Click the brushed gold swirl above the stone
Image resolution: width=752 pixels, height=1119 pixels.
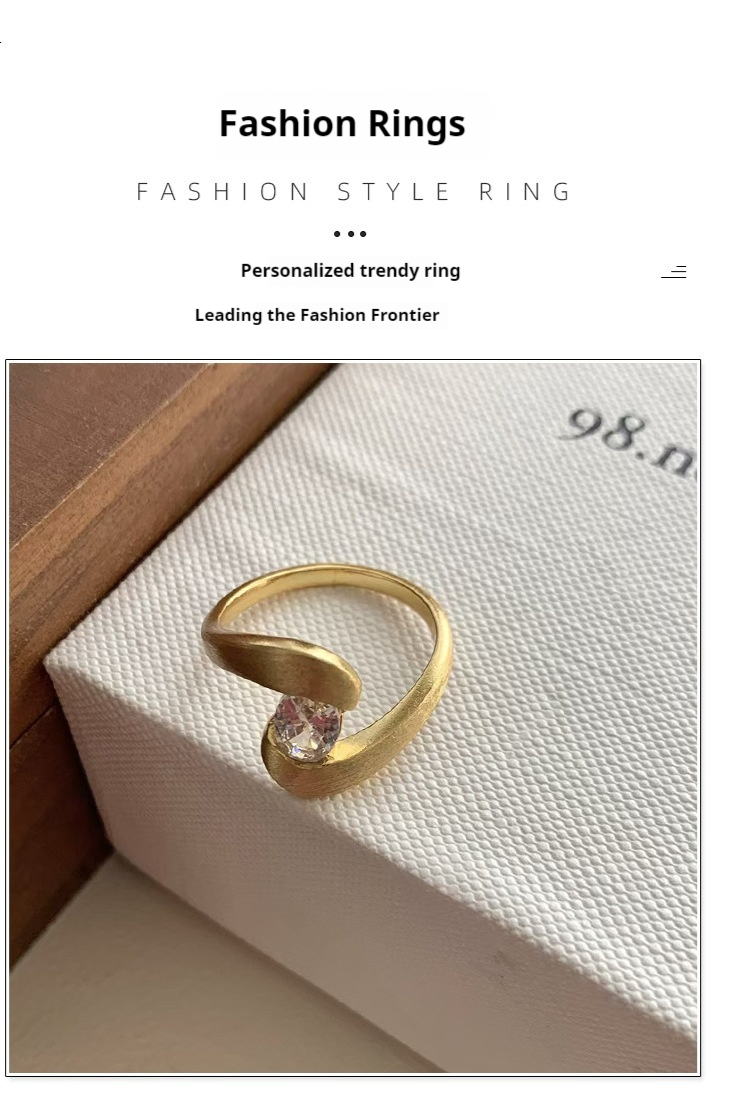coord(285,660)
